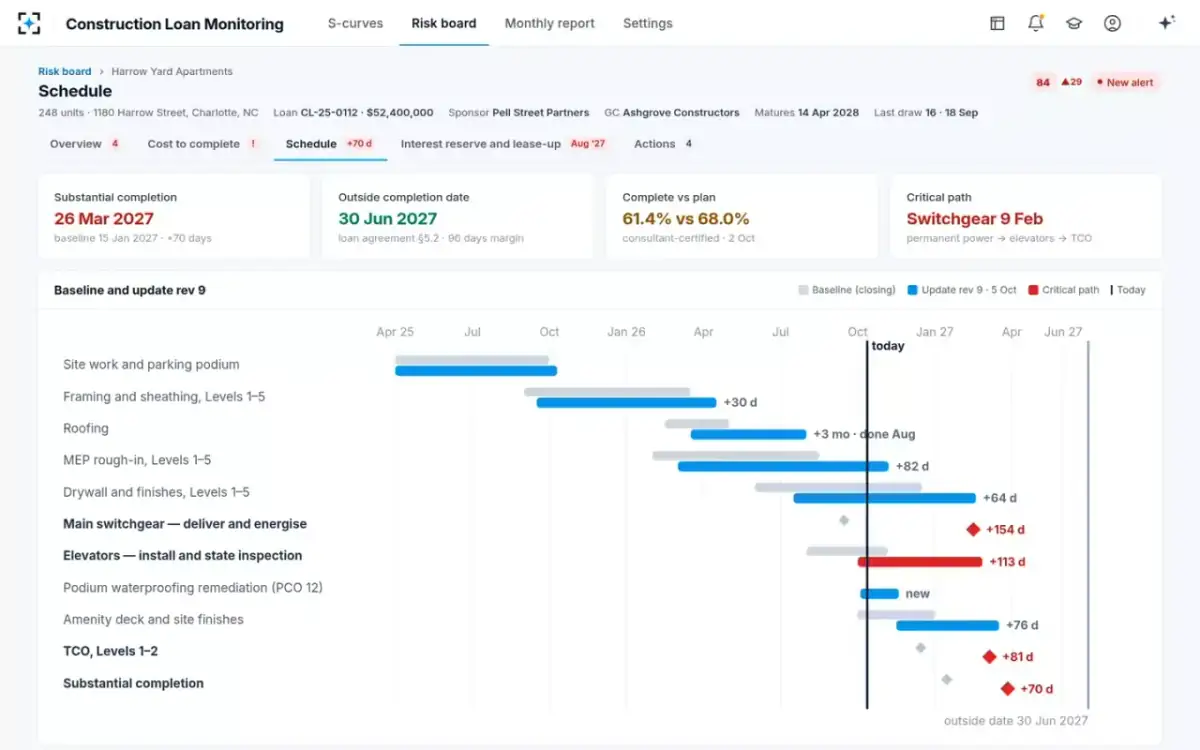1200x750 pixels.
Task: Select the Risk board top tab
Action: click(x=444, y=23)
